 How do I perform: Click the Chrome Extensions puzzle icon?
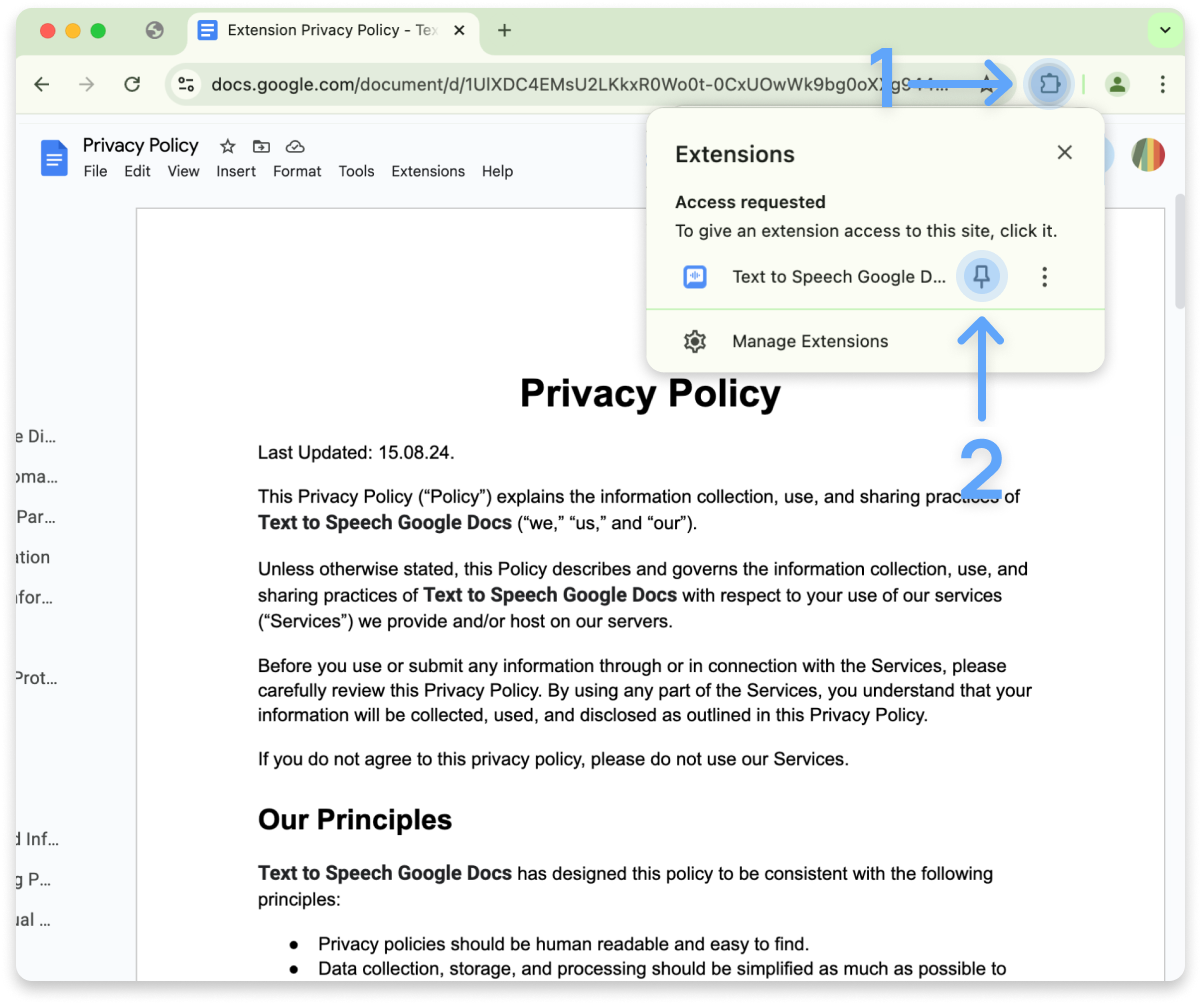tap(1049, 84)
